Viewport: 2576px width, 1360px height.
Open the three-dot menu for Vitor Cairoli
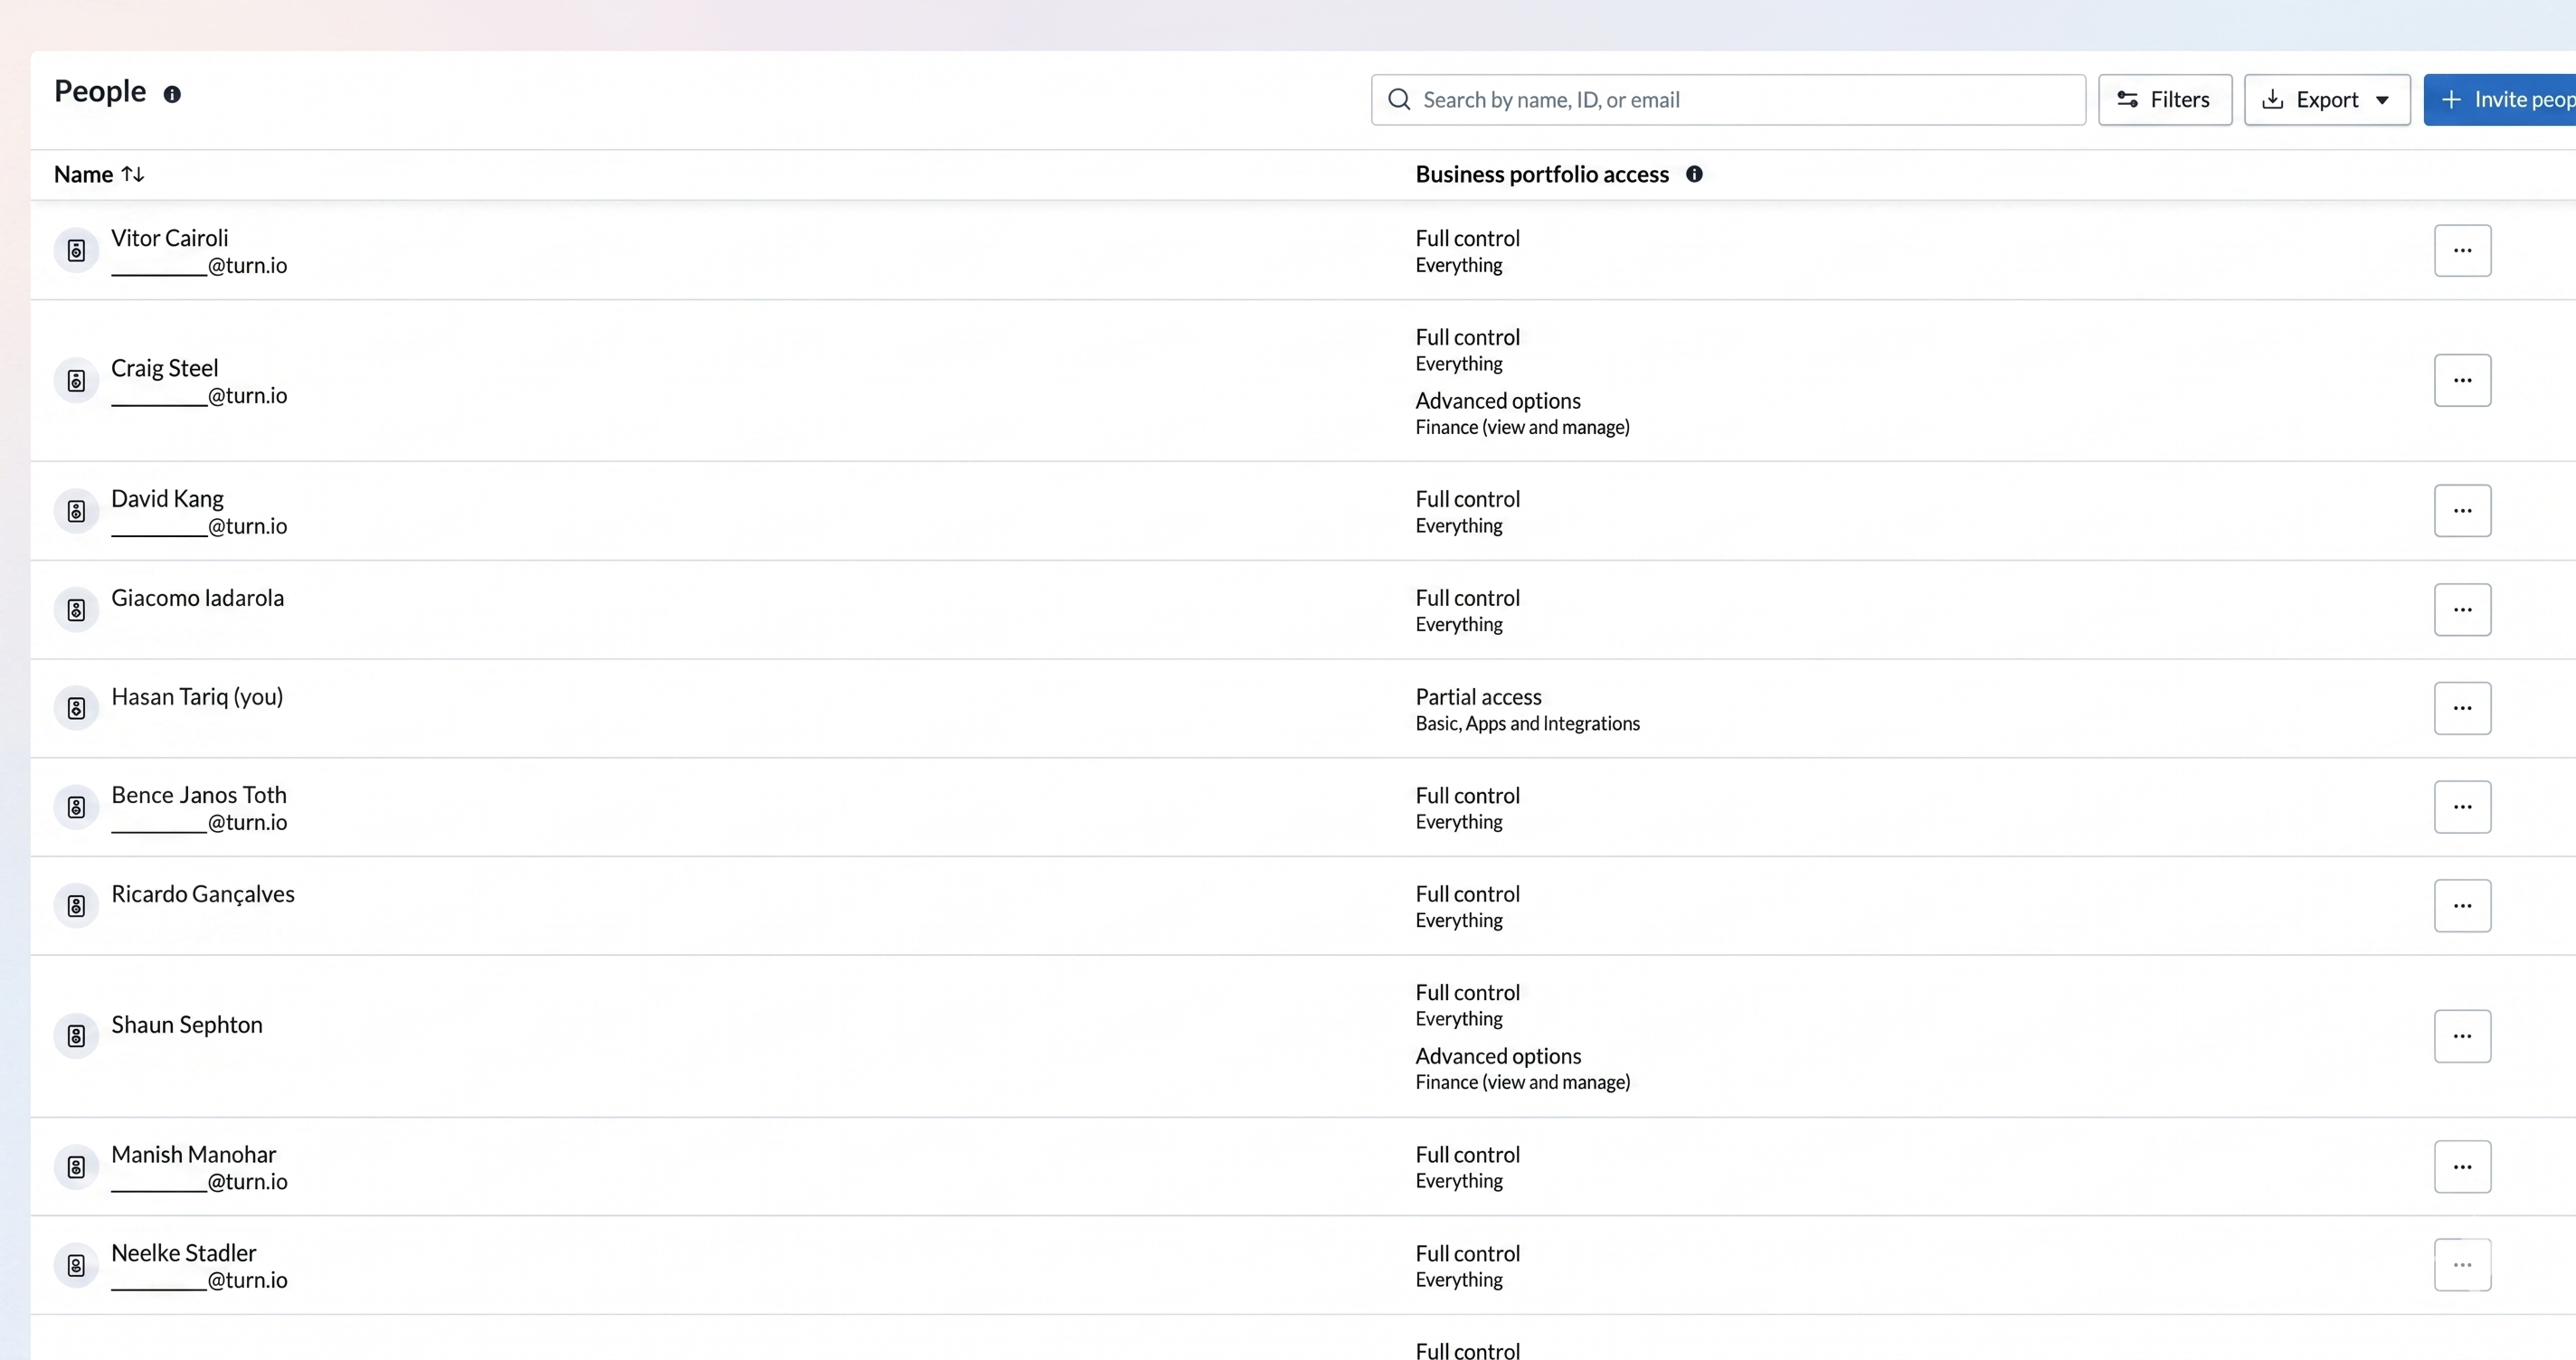2462,251
